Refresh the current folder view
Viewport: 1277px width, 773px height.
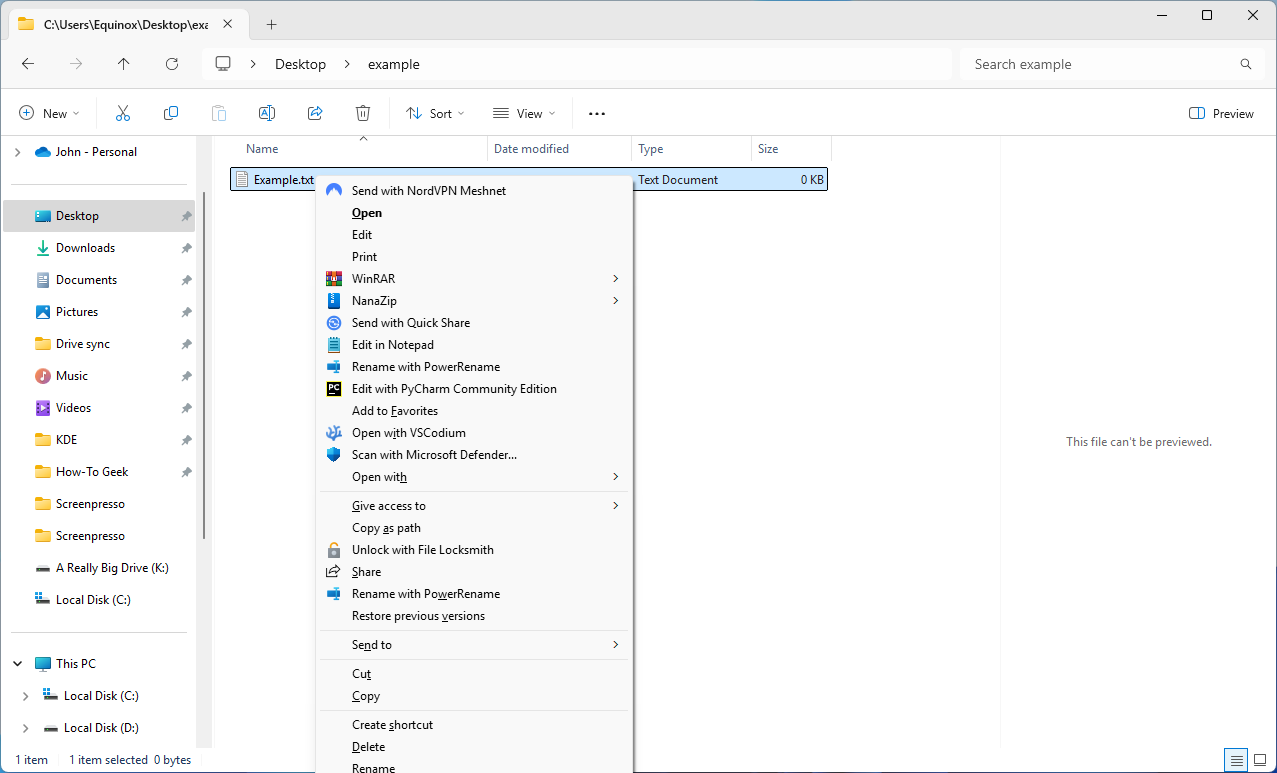tap(172, 64)
